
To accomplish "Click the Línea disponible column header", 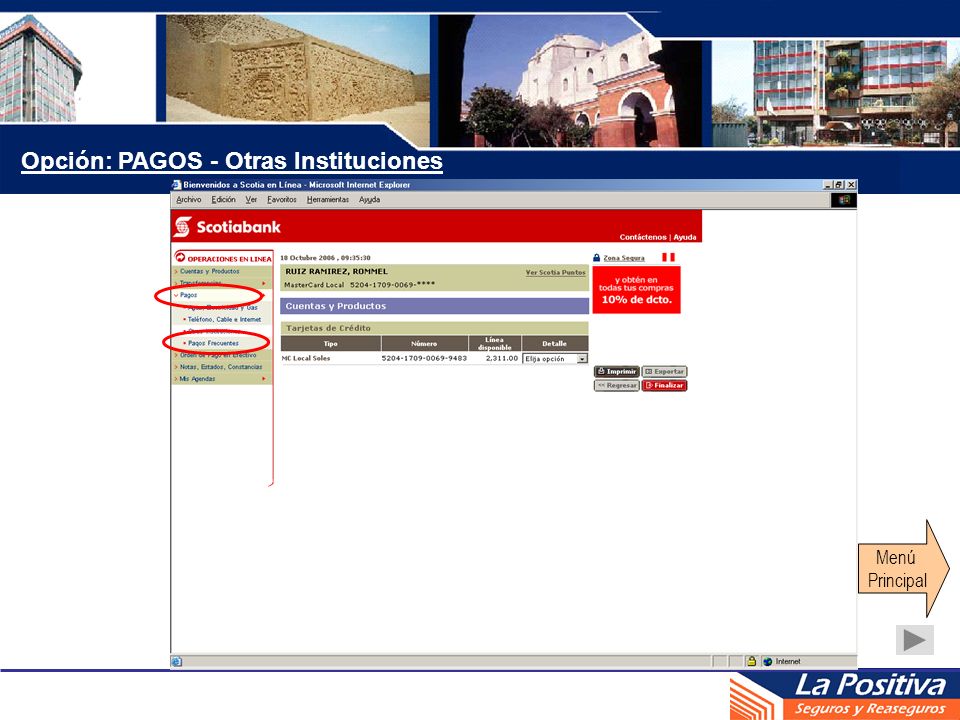I will 495,343.
